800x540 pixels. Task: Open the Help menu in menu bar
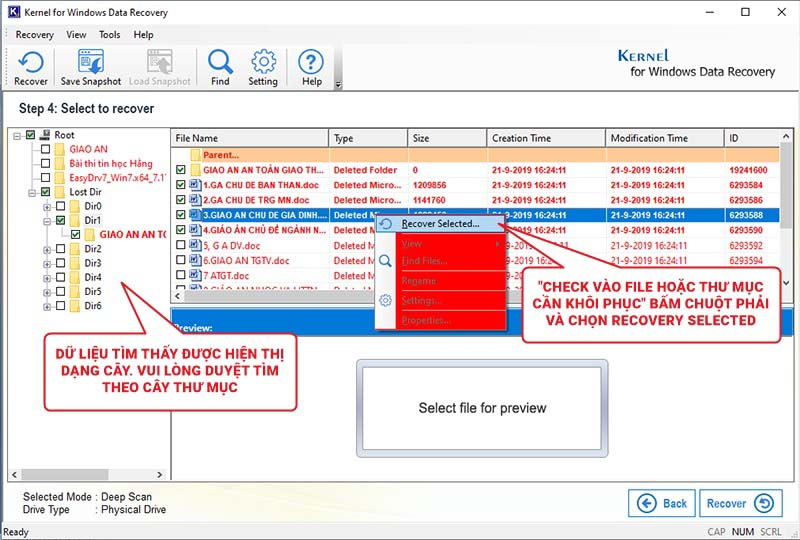coord(143,35)
